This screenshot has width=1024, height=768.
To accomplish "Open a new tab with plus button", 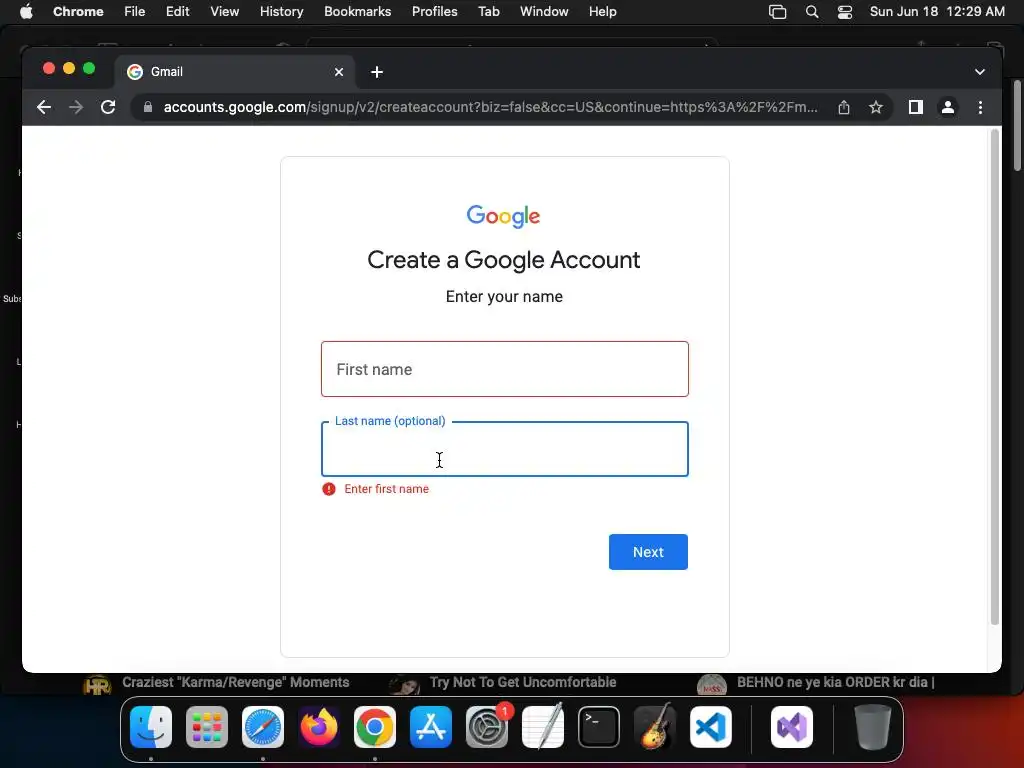I will 377,72.
